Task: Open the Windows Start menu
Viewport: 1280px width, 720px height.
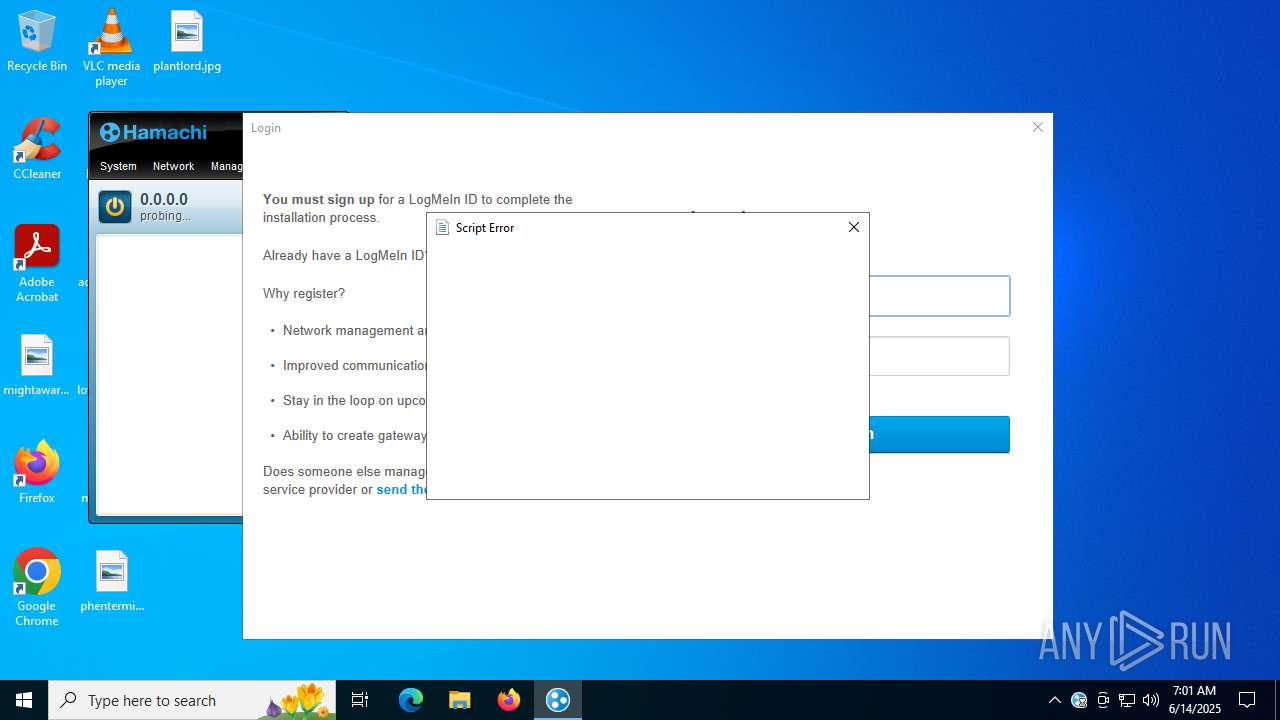Action: [x=24, y=700]
